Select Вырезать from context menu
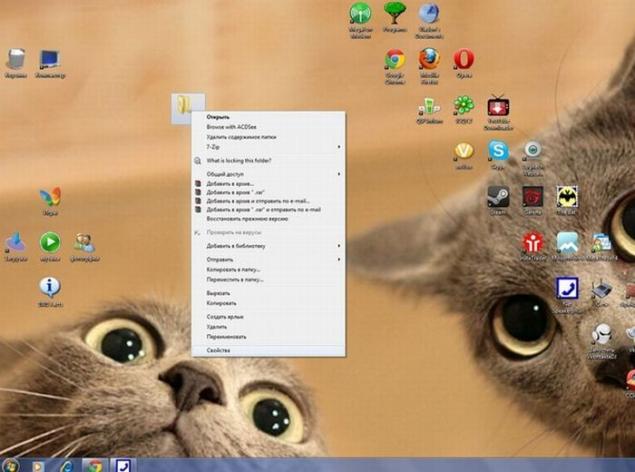The height and width of the screenshot is (472, 635). (268, 293)
